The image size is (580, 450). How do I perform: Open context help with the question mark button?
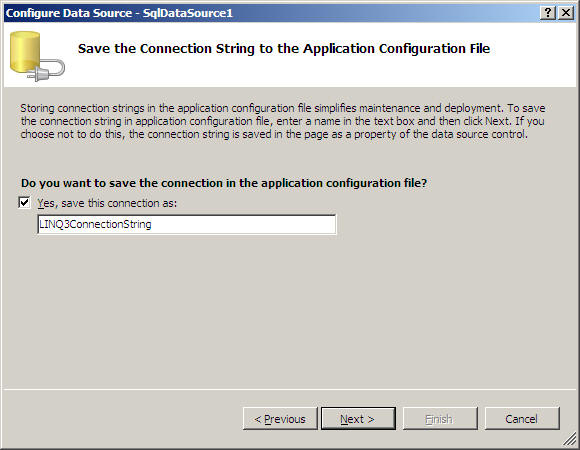547,13
